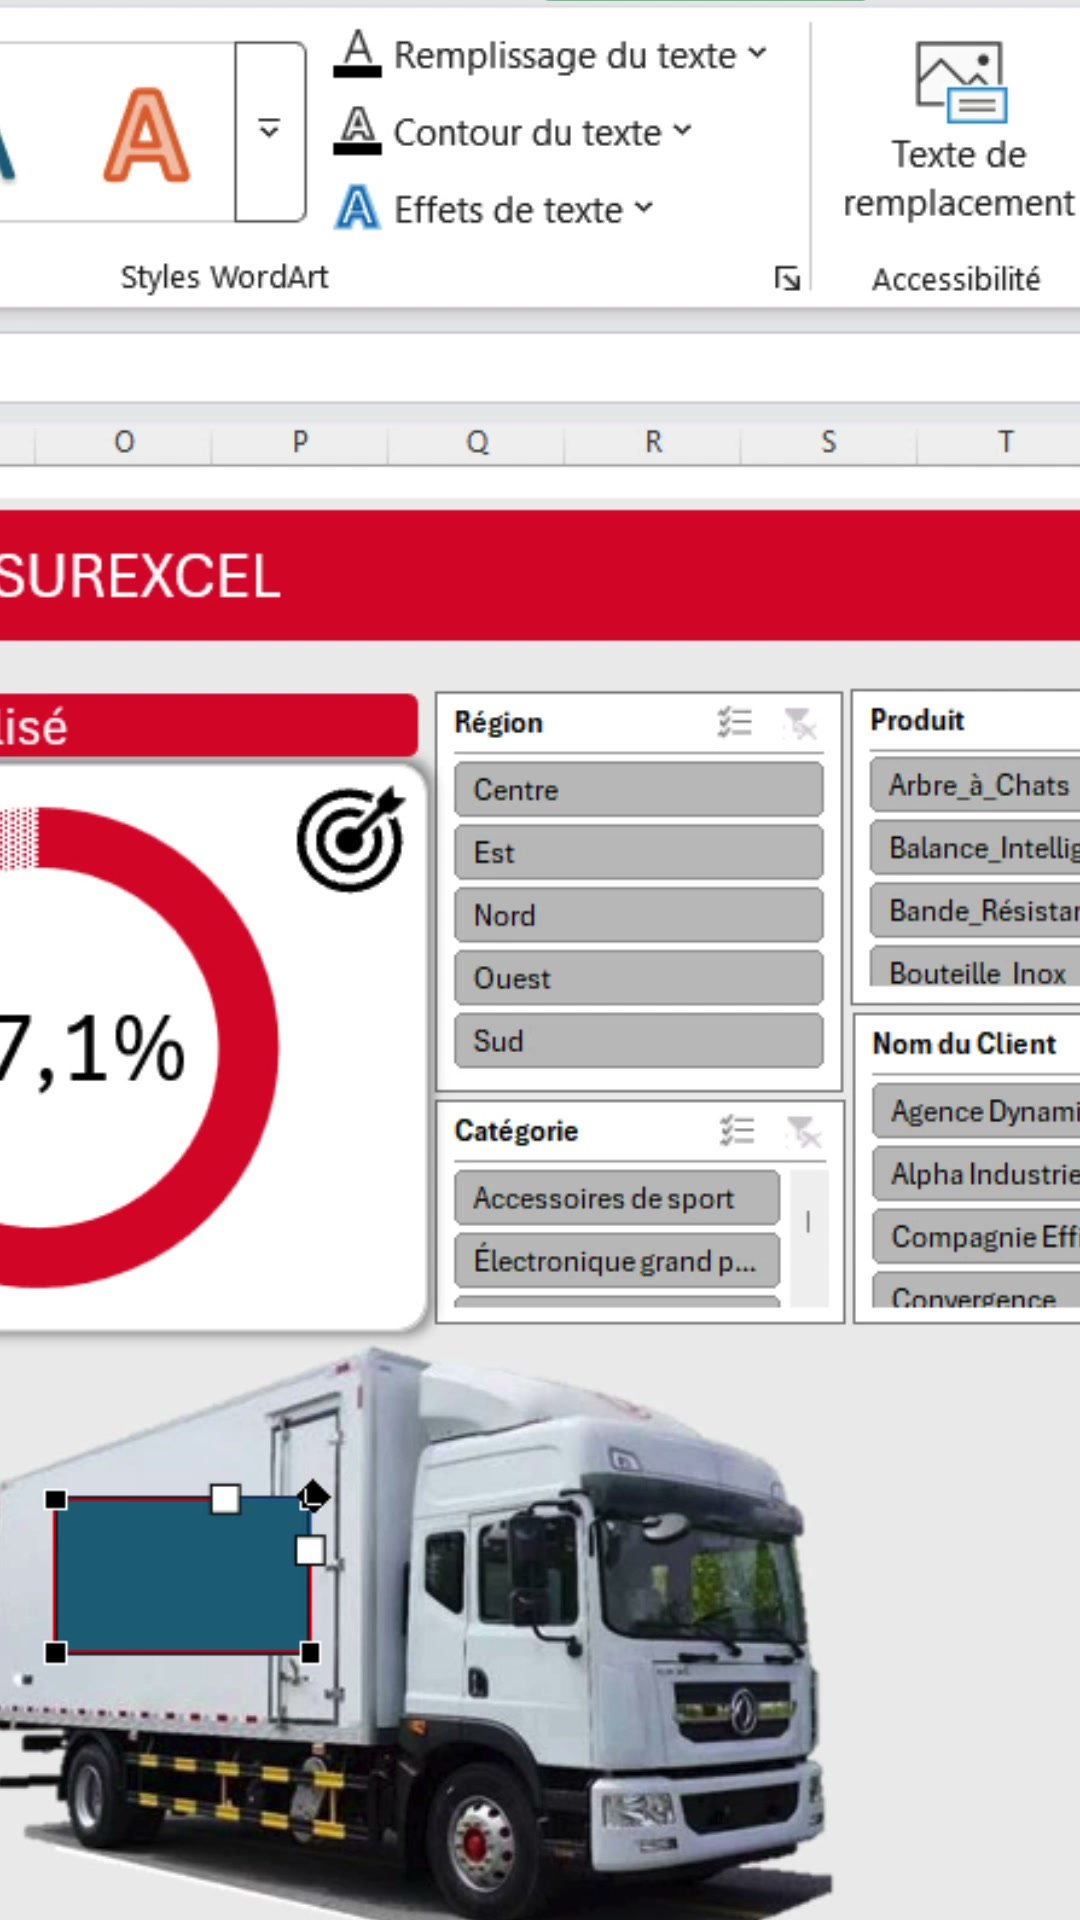Filter the Région slicer by Ouest

click(639, 978)
